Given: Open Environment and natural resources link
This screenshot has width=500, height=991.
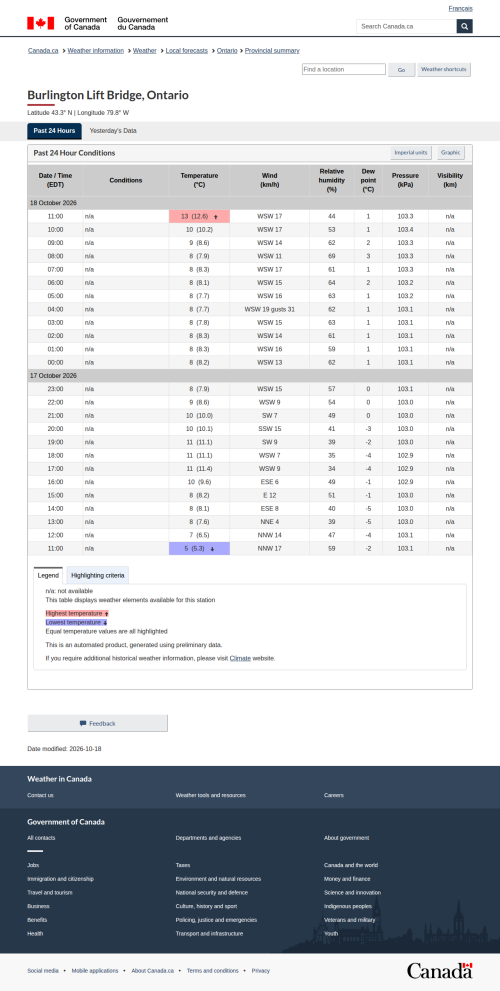Looking at the screenshot, I should [x=218, y=879].
